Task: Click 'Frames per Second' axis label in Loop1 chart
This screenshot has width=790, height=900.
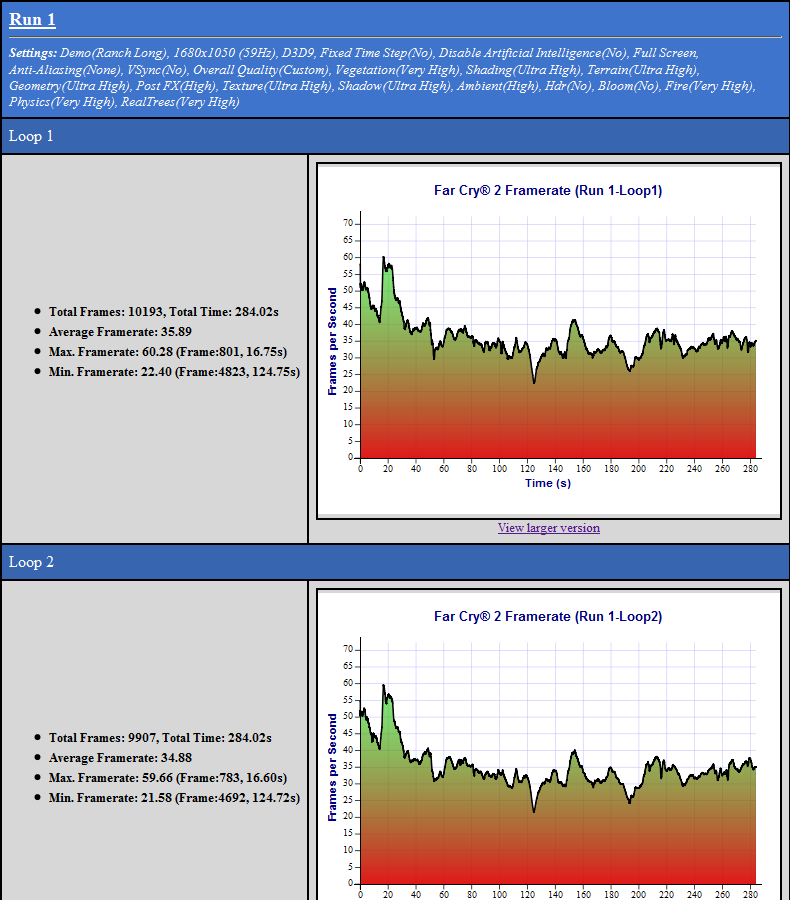Action: 332,341
